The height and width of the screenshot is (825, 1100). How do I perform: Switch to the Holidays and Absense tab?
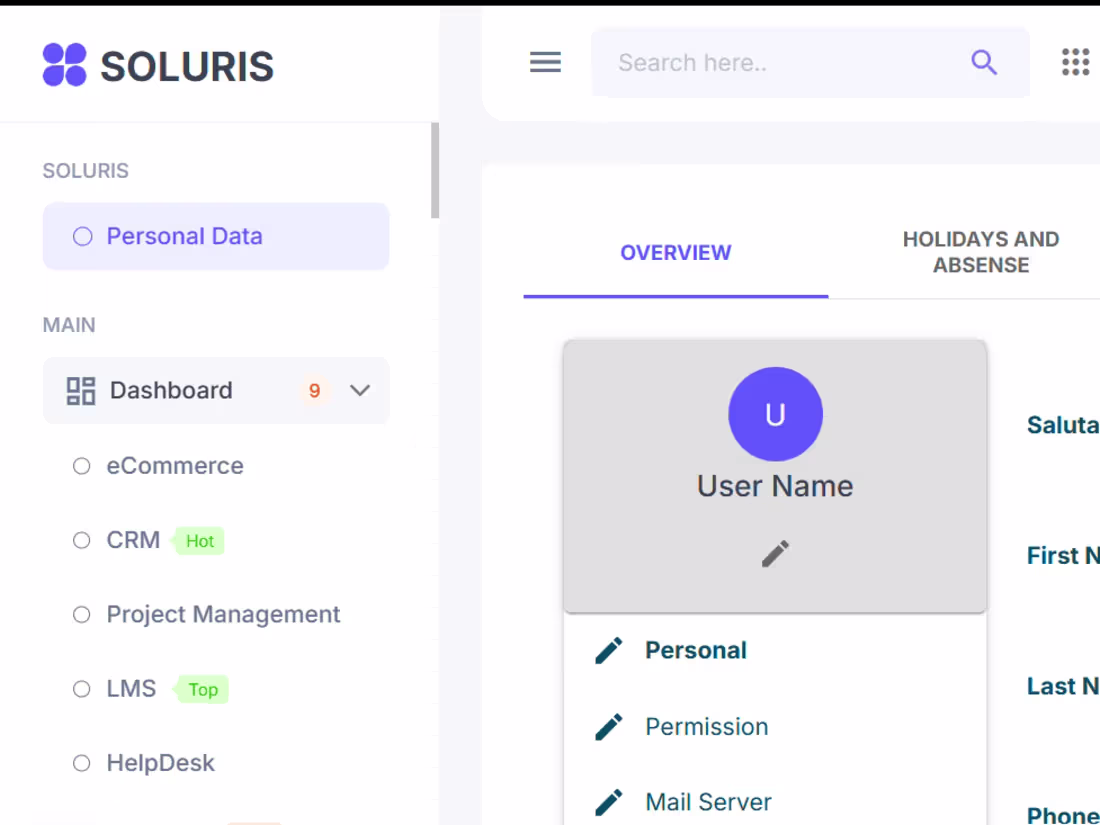click(x=981, y=252)
